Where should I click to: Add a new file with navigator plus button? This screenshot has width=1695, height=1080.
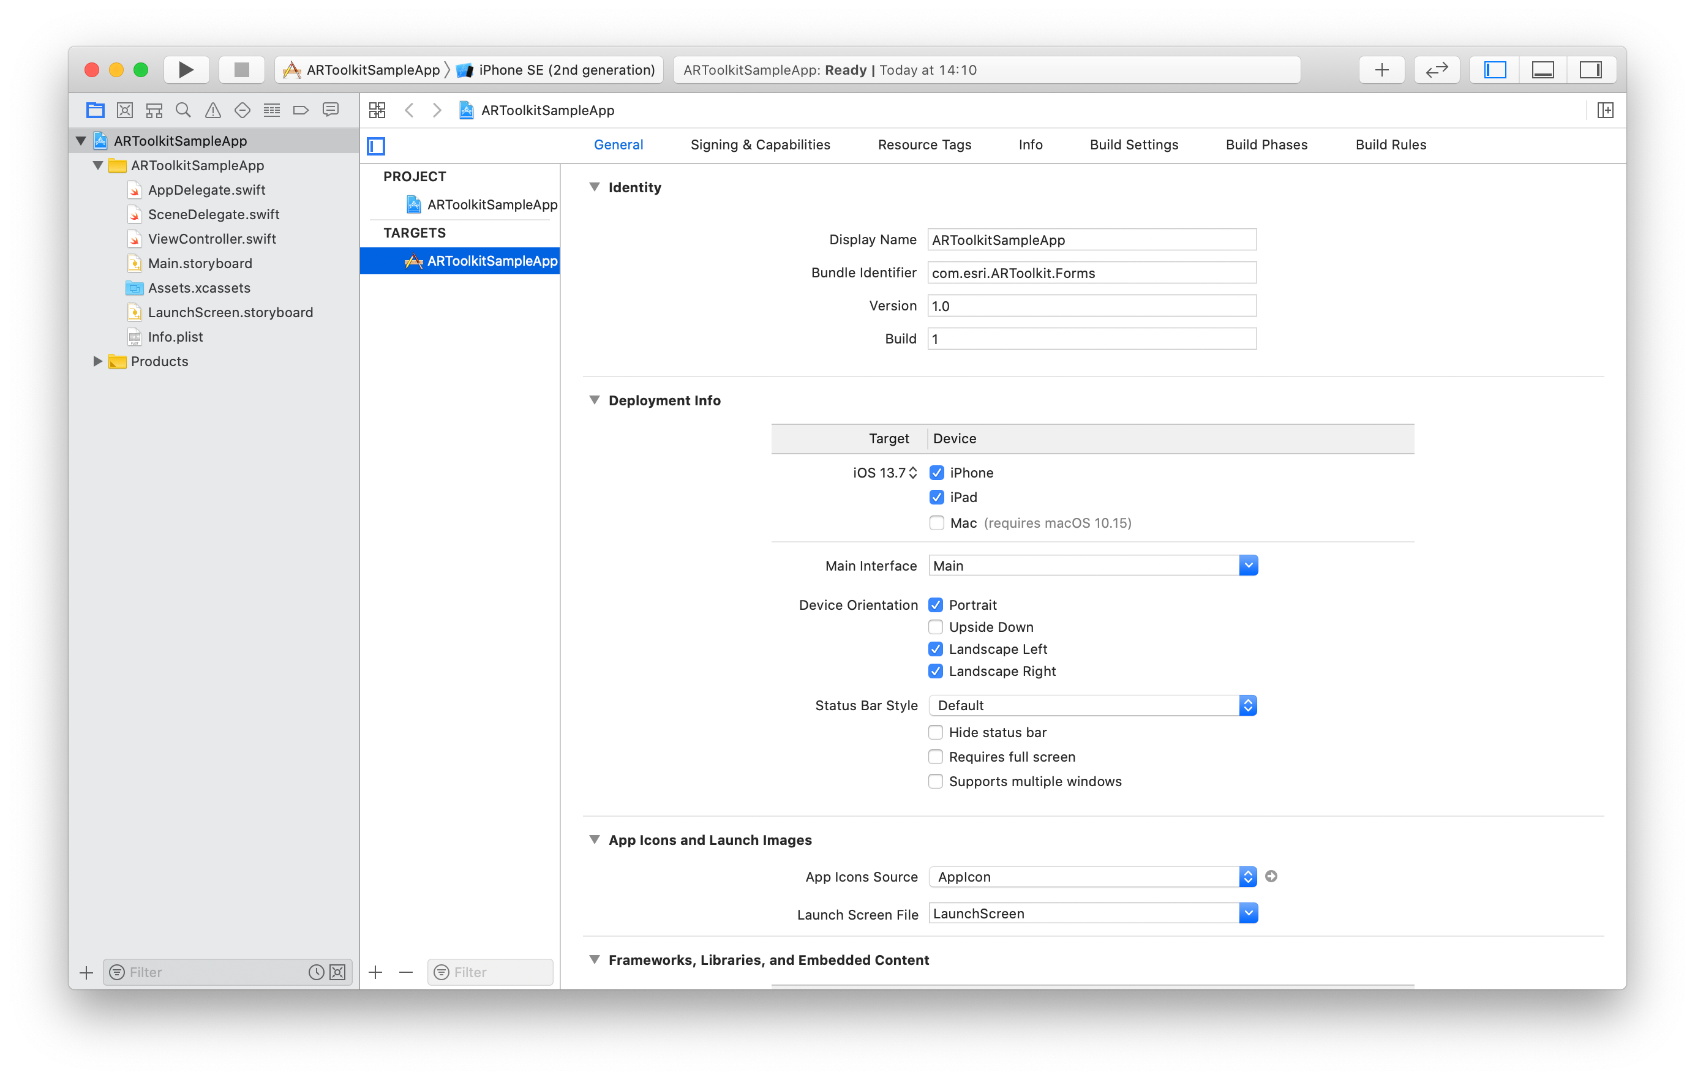tap(86, 972)
